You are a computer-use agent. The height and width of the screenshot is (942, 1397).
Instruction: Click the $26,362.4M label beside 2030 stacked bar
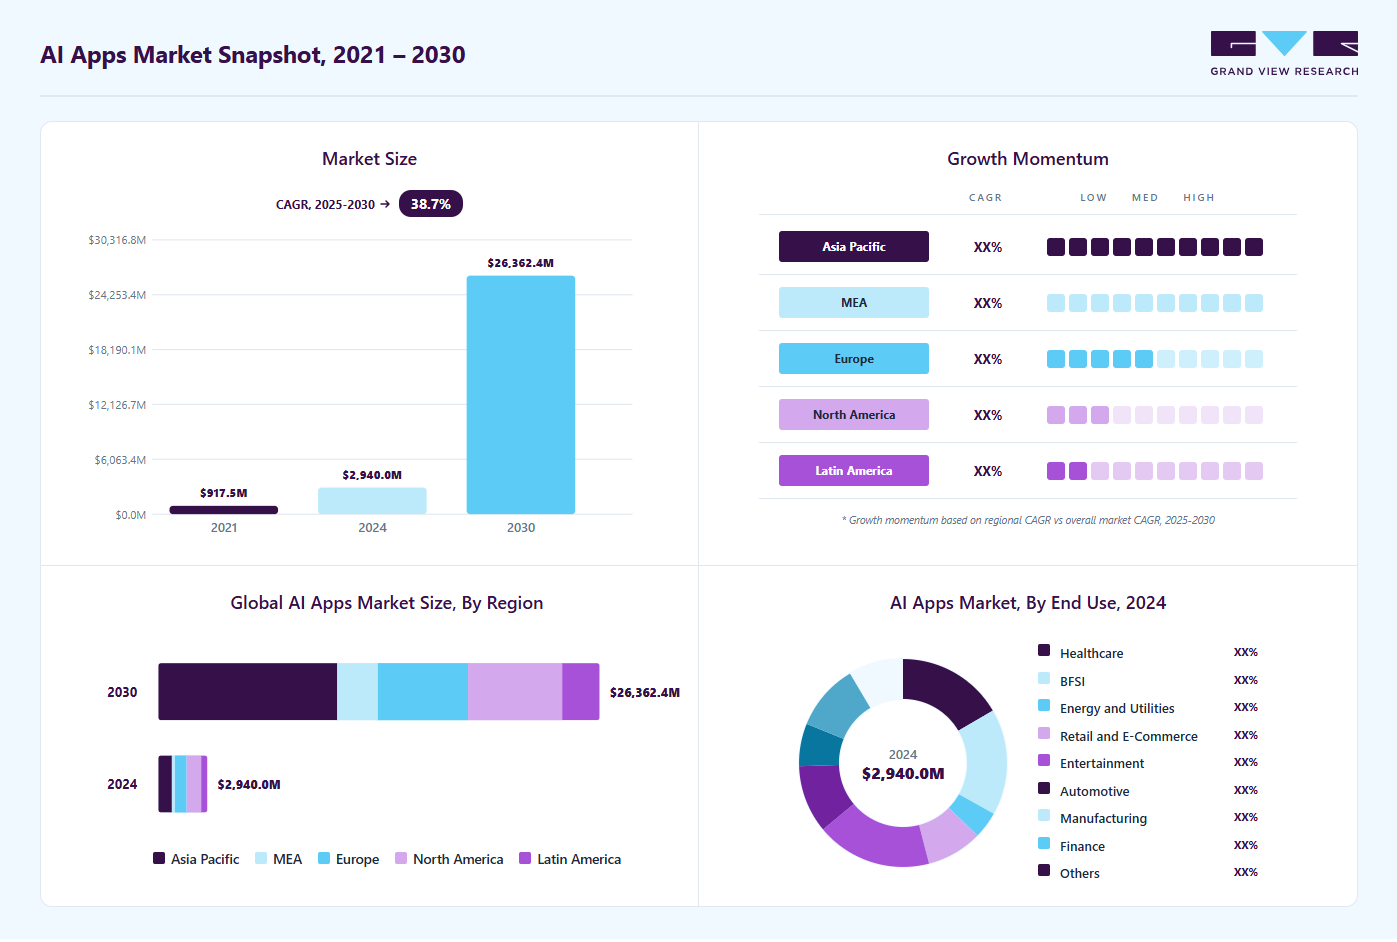click(645, 692)
